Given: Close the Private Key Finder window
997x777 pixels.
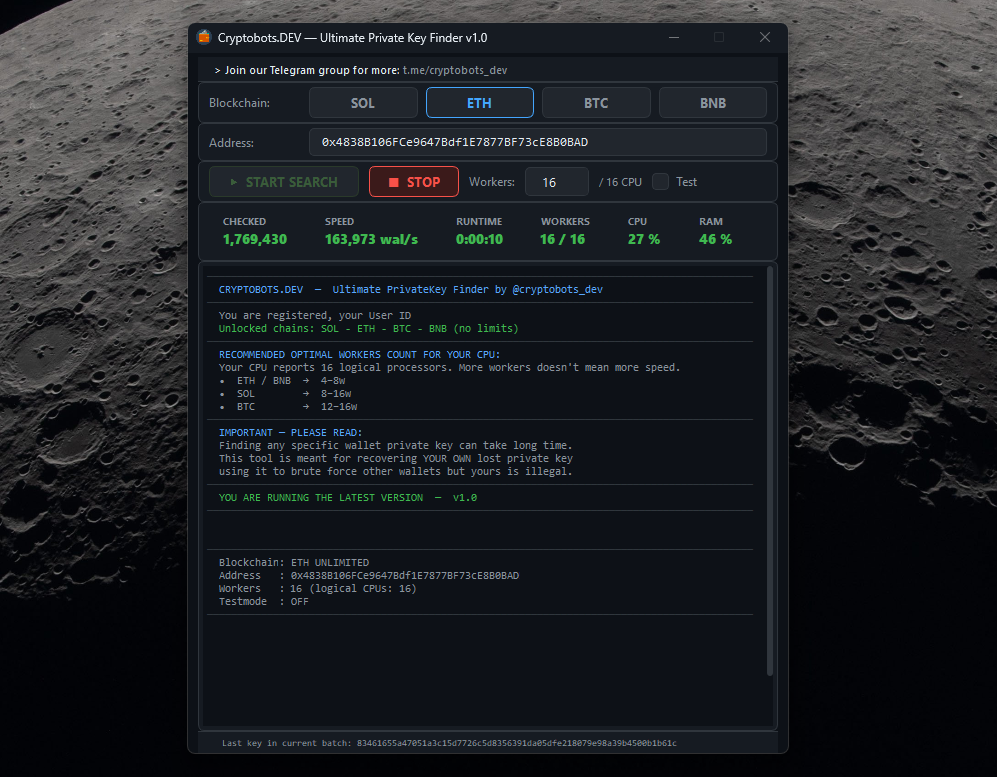Looking at the screenshot, I should click(x=764, y=38).
